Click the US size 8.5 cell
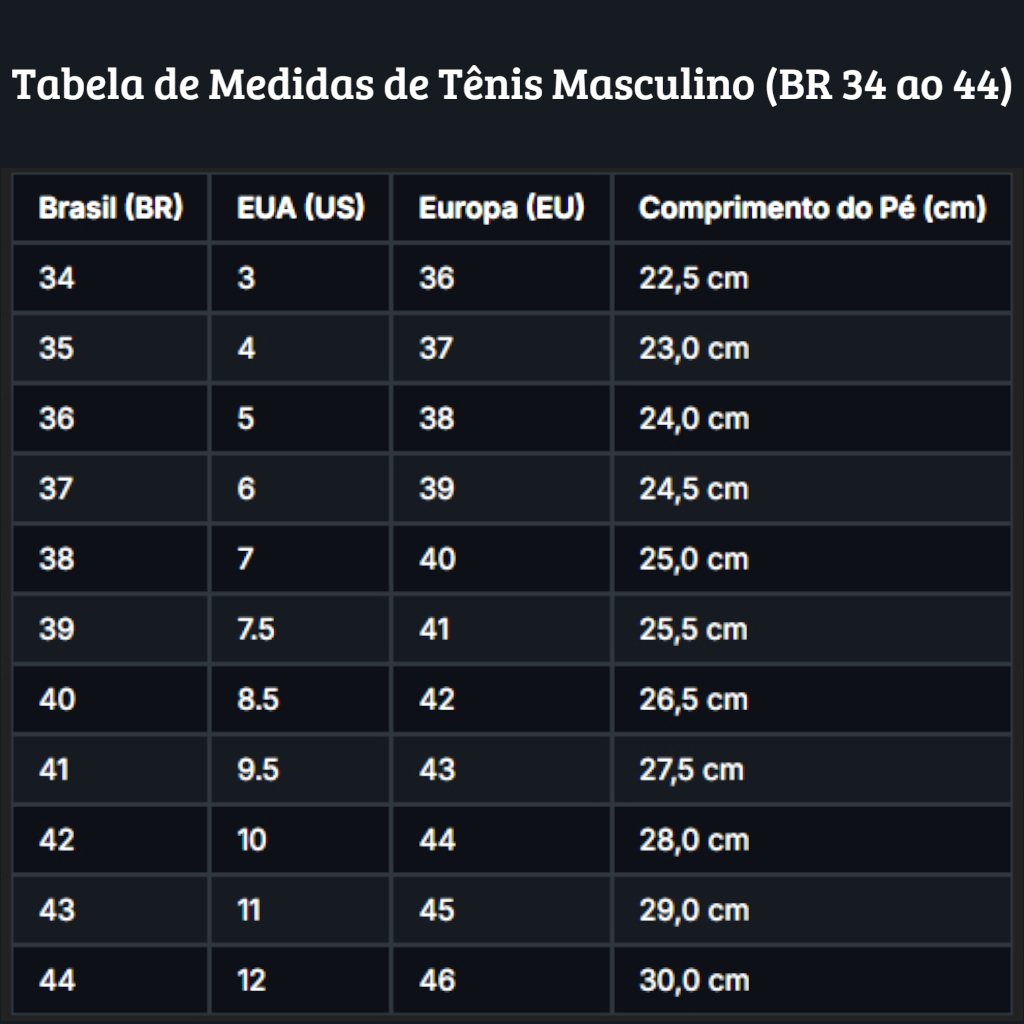1024x1024 pixels. click(x=300, y=699)
